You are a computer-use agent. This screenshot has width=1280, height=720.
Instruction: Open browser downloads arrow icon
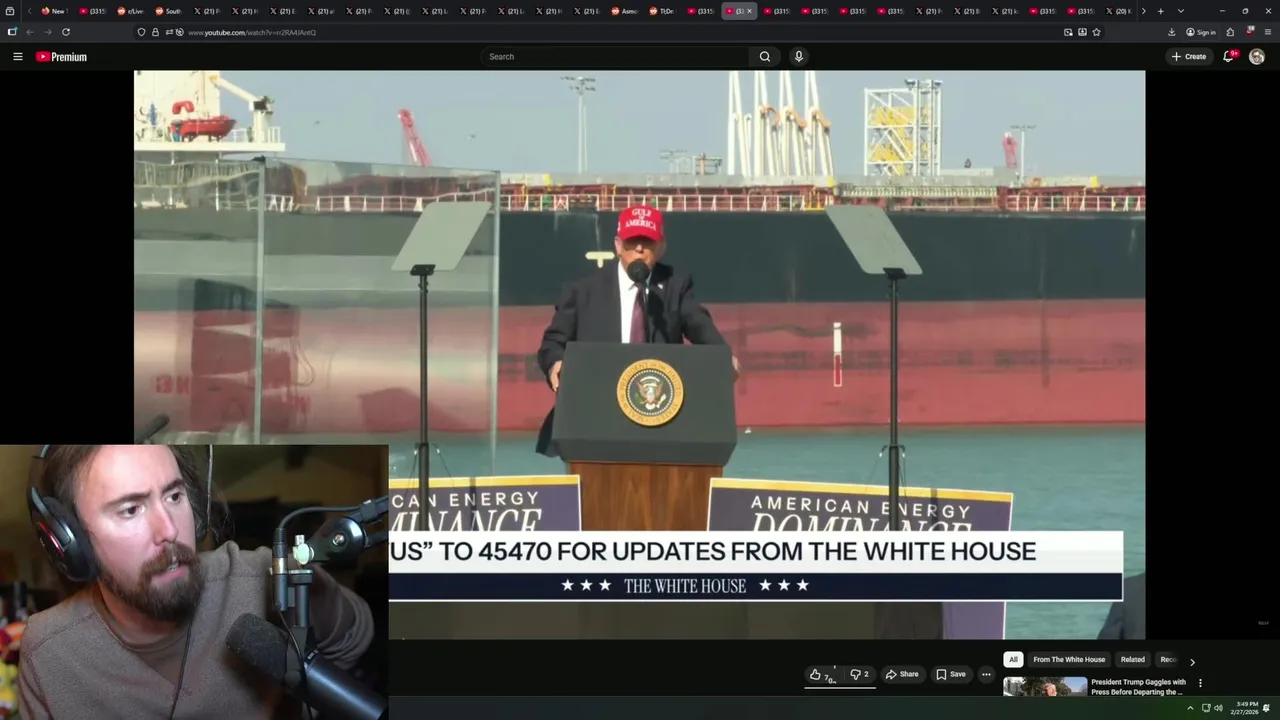coord(1171,32)
